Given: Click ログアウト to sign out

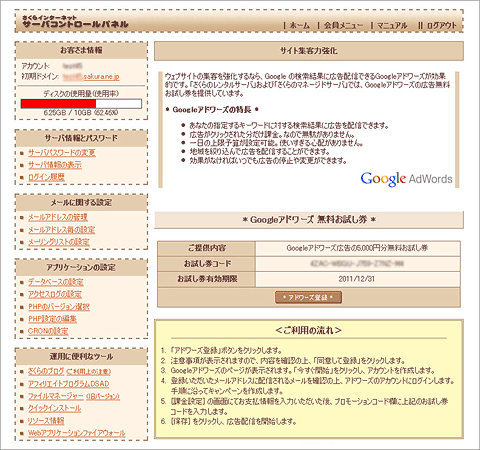Looking at the screenshot, I should (442, 25).
